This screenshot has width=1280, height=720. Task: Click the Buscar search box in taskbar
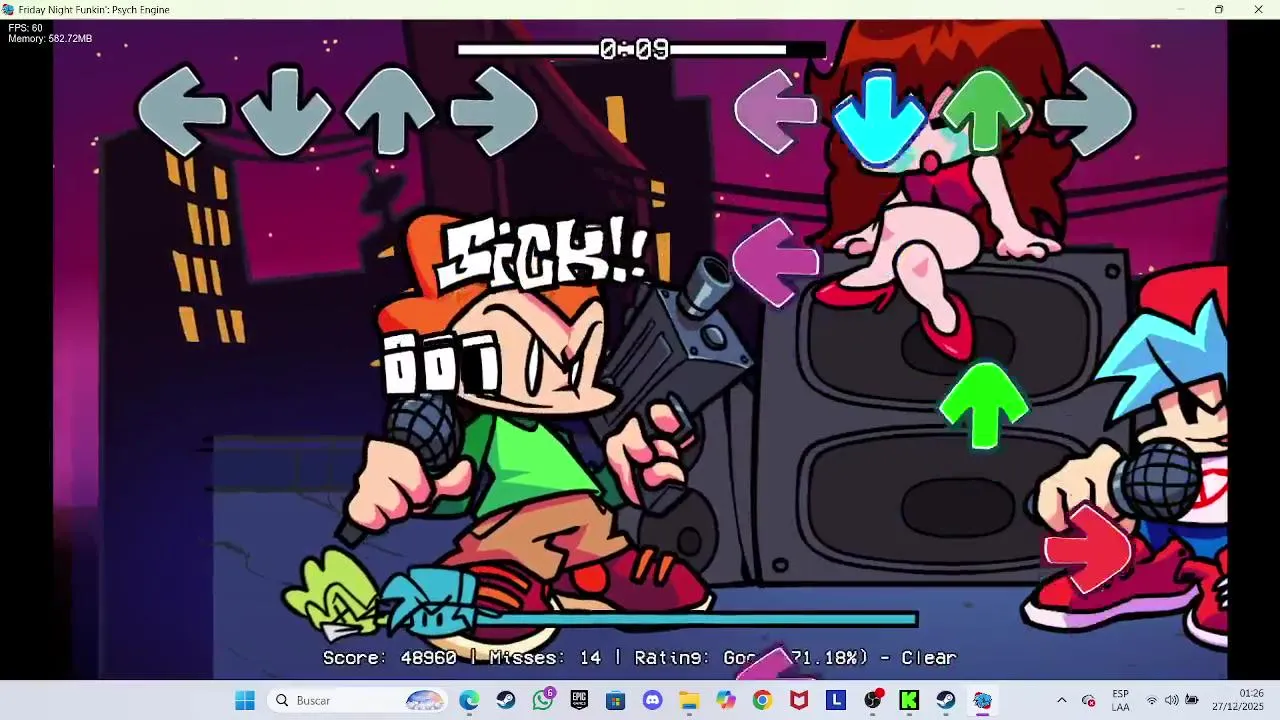click(359, 700)
